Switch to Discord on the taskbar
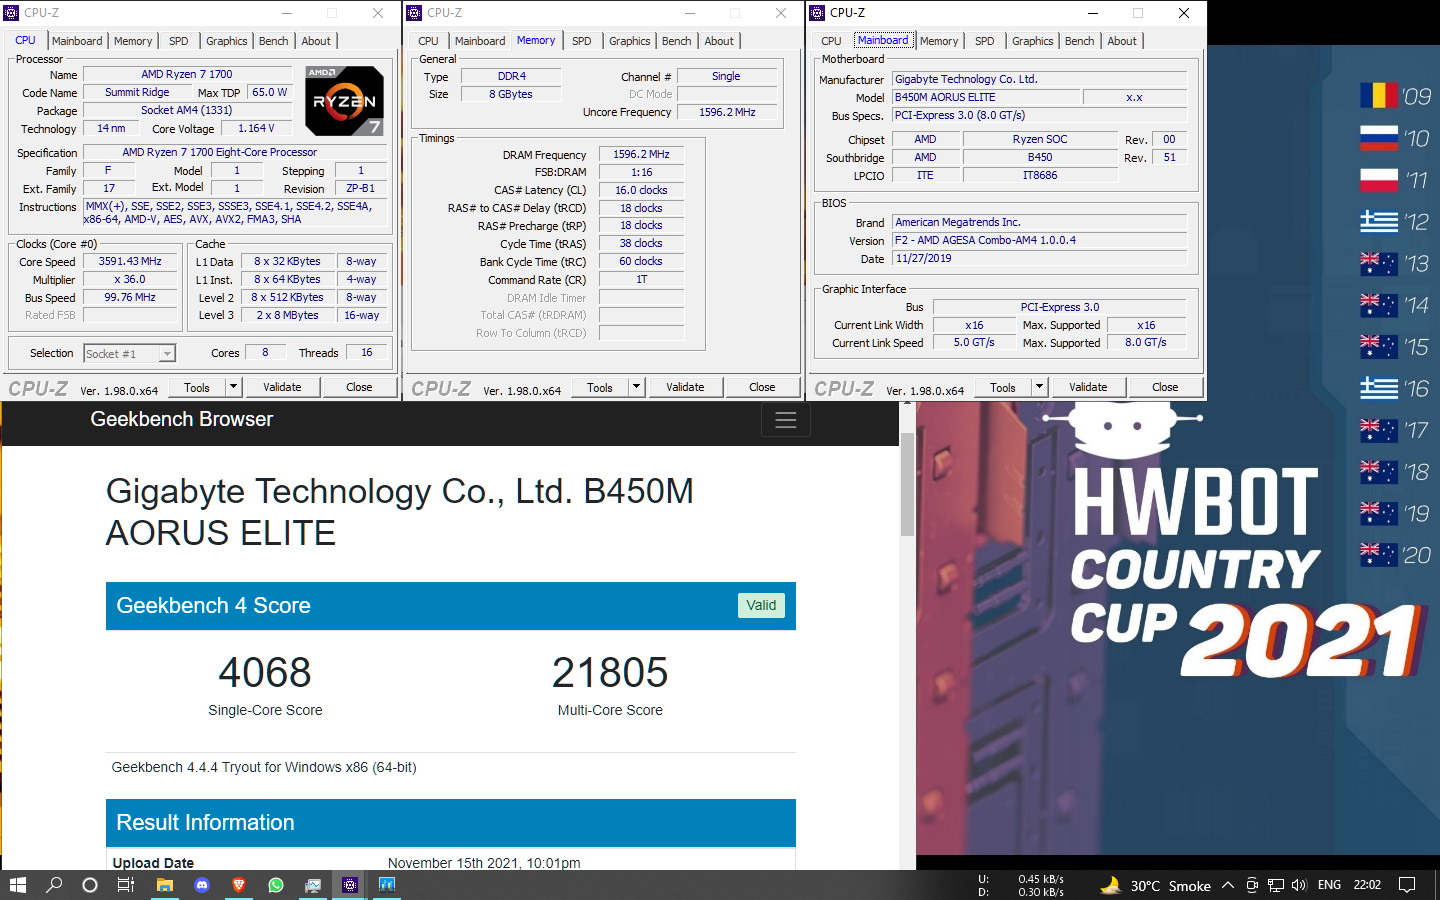 [202, 885]
